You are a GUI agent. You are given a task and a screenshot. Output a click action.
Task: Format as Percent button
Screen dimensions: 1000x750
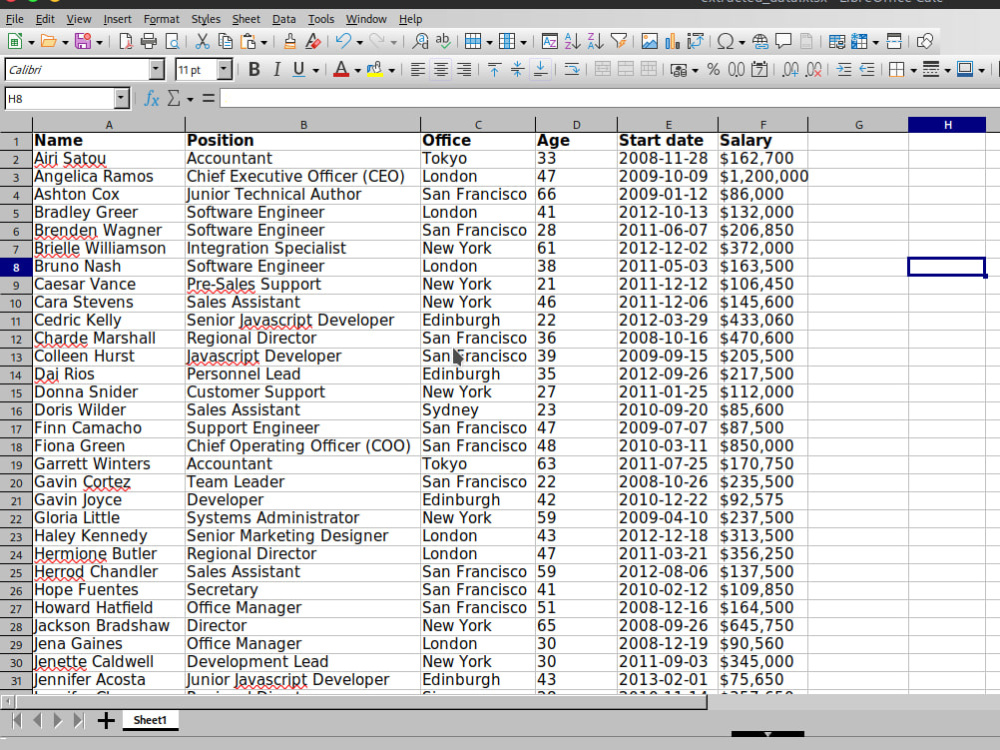click(713, 70)
